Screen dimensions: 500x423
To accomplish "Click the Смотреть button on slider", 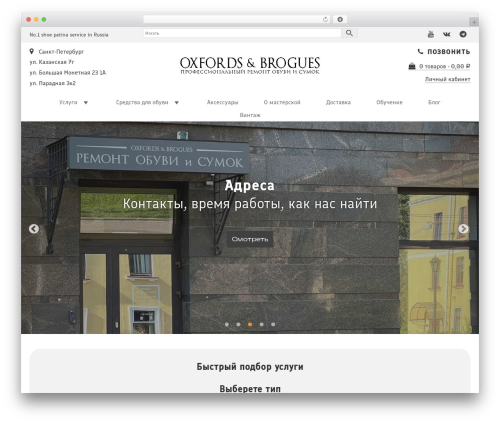I will 250,239.
